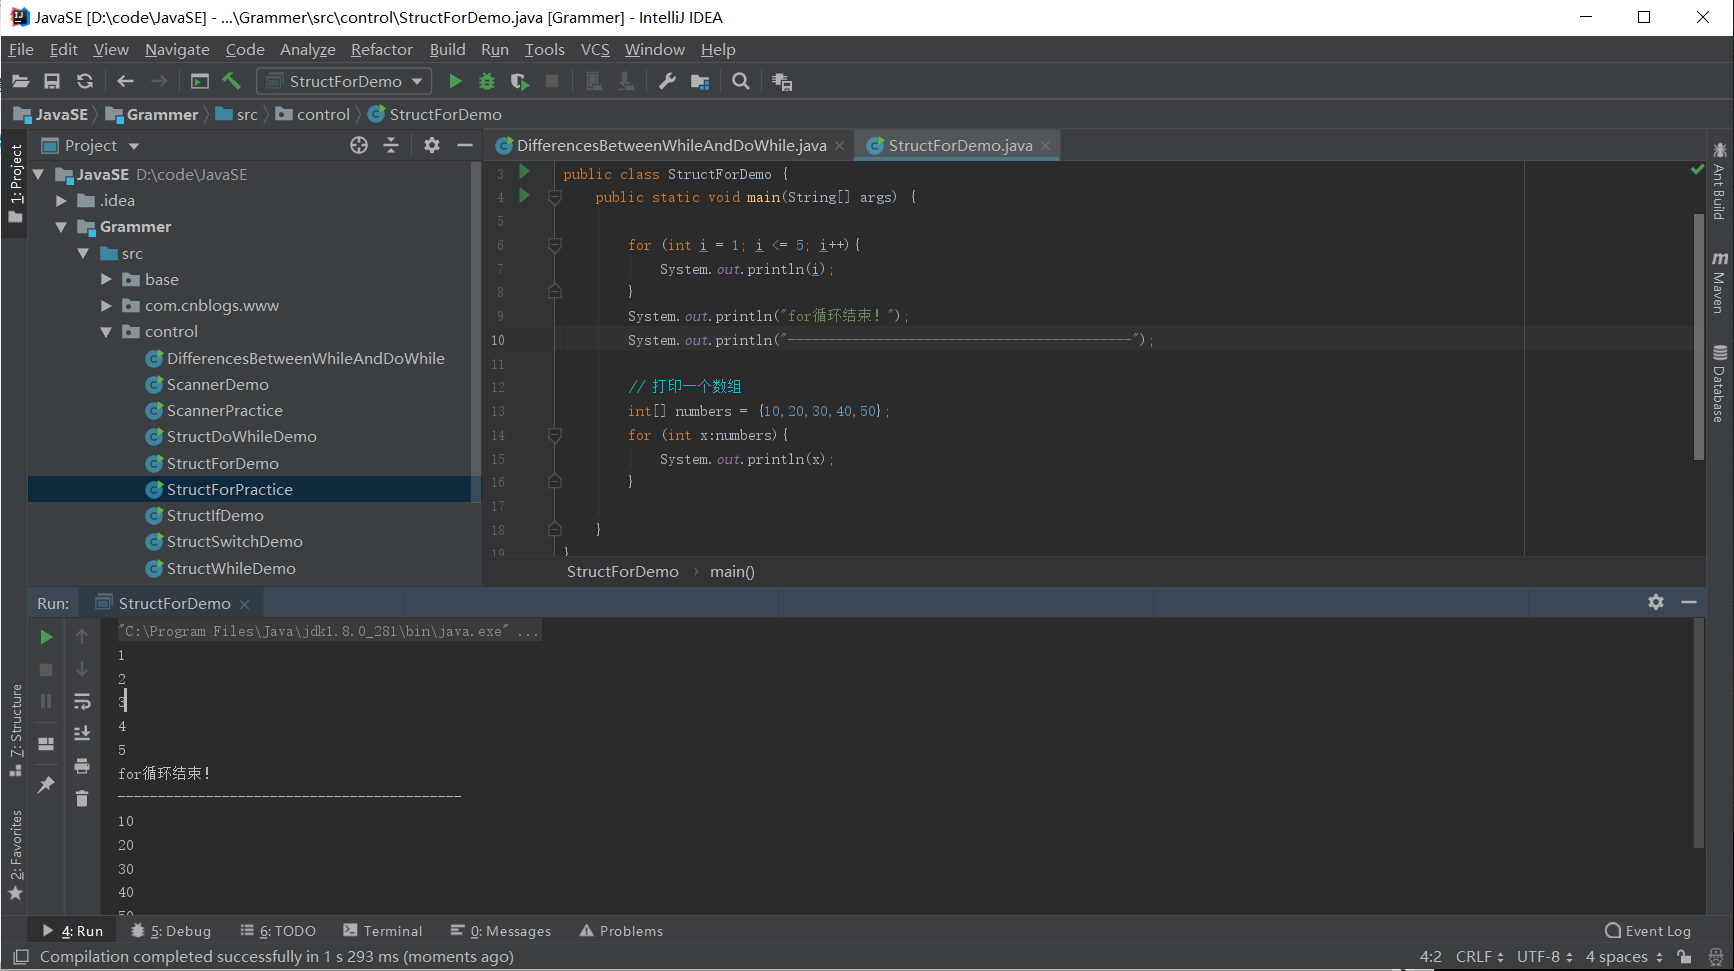Open StructWhileDemo in the project tree
The image size is (1734, 971).
pyautogui.click(x=231, y=568)
